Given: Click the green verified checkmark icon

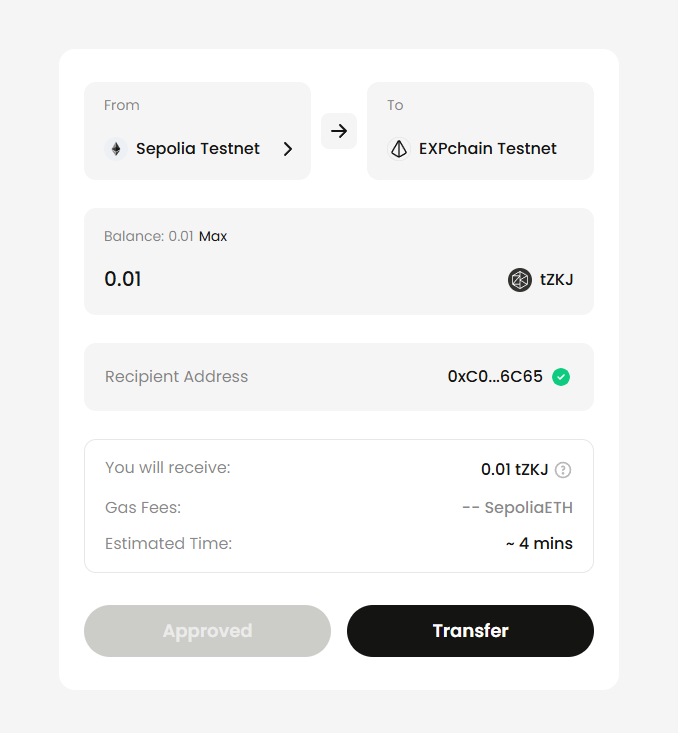Looking at the screenshot, I should (561, 377).
